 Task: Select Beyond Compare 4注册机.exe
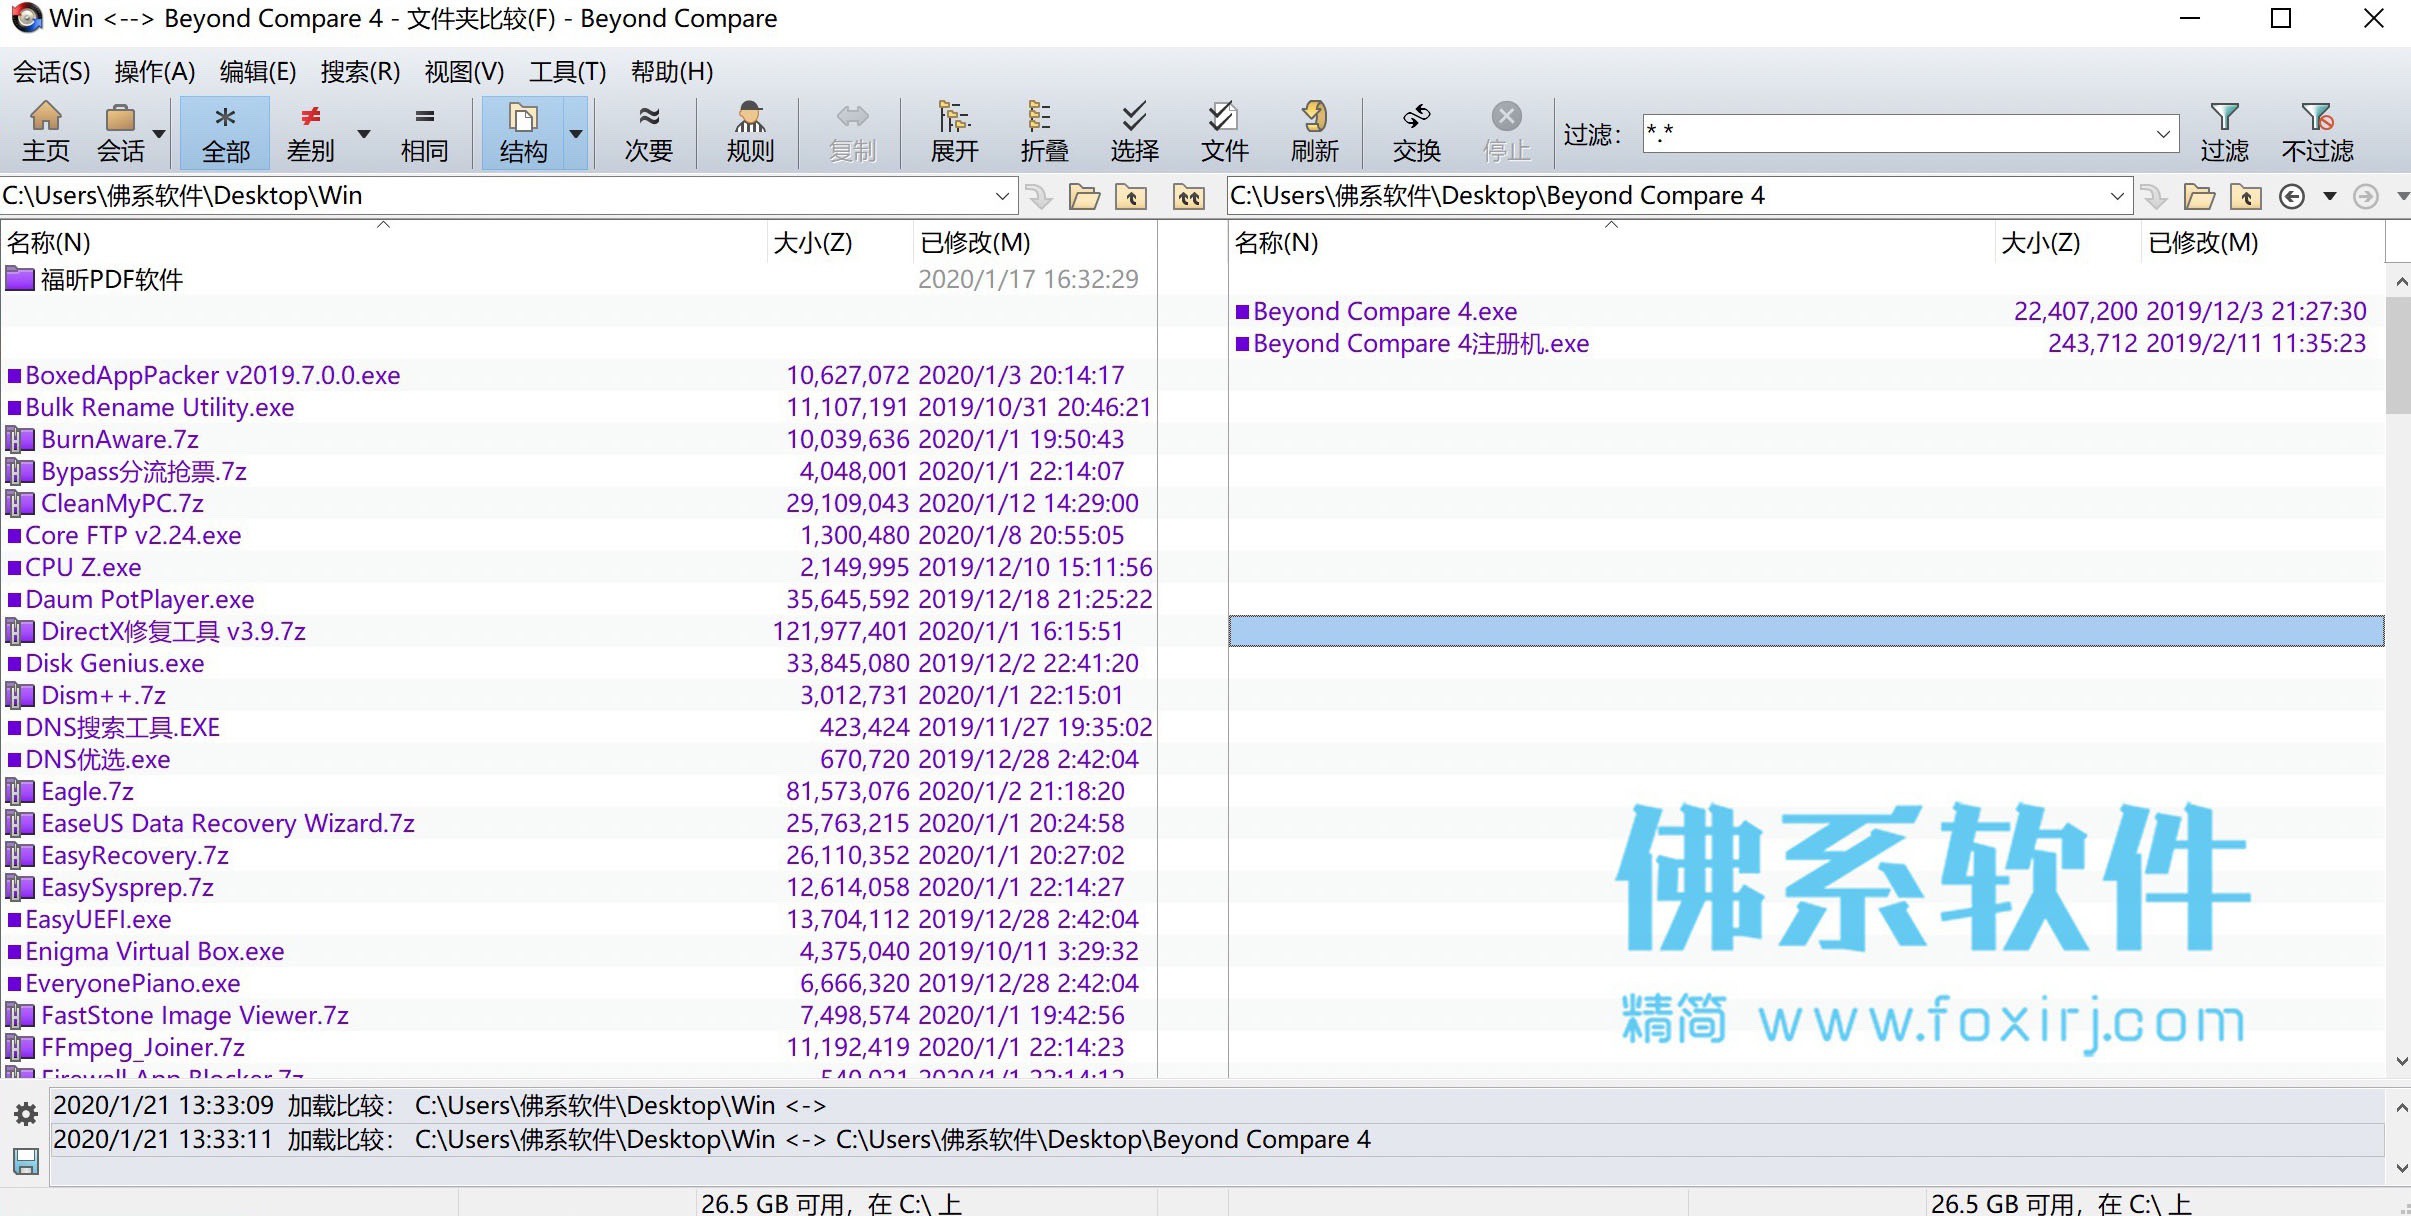tap(1806, 343)
